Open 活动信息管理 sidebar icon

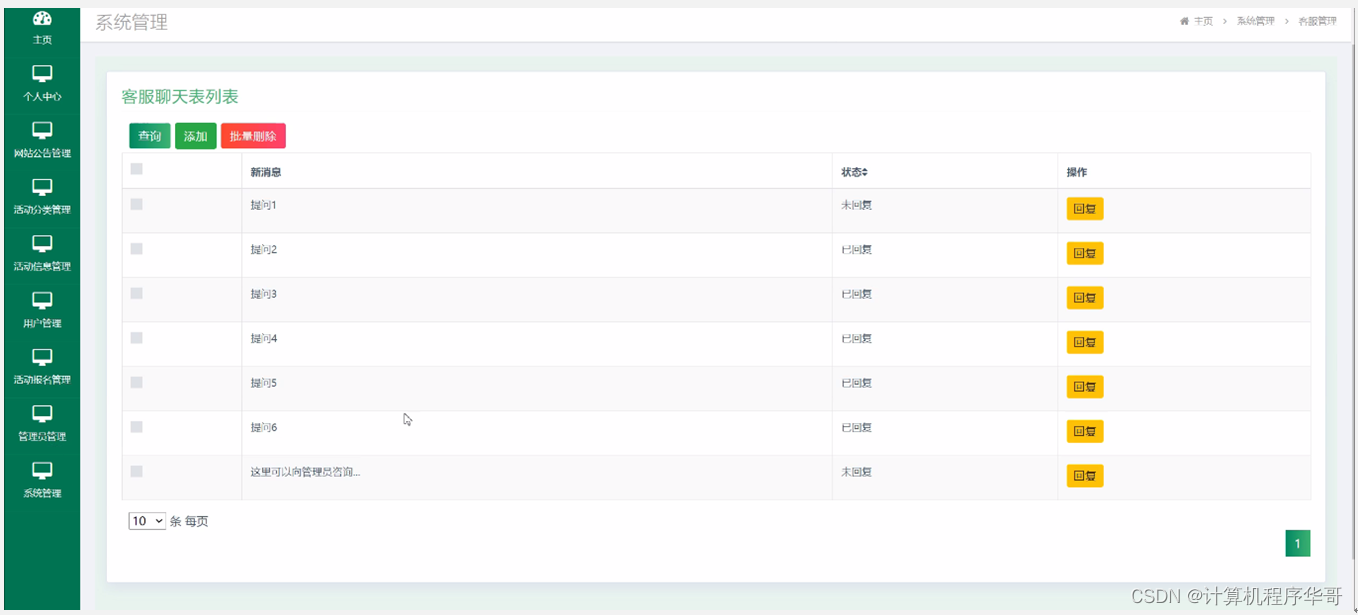tap(42, 244)
